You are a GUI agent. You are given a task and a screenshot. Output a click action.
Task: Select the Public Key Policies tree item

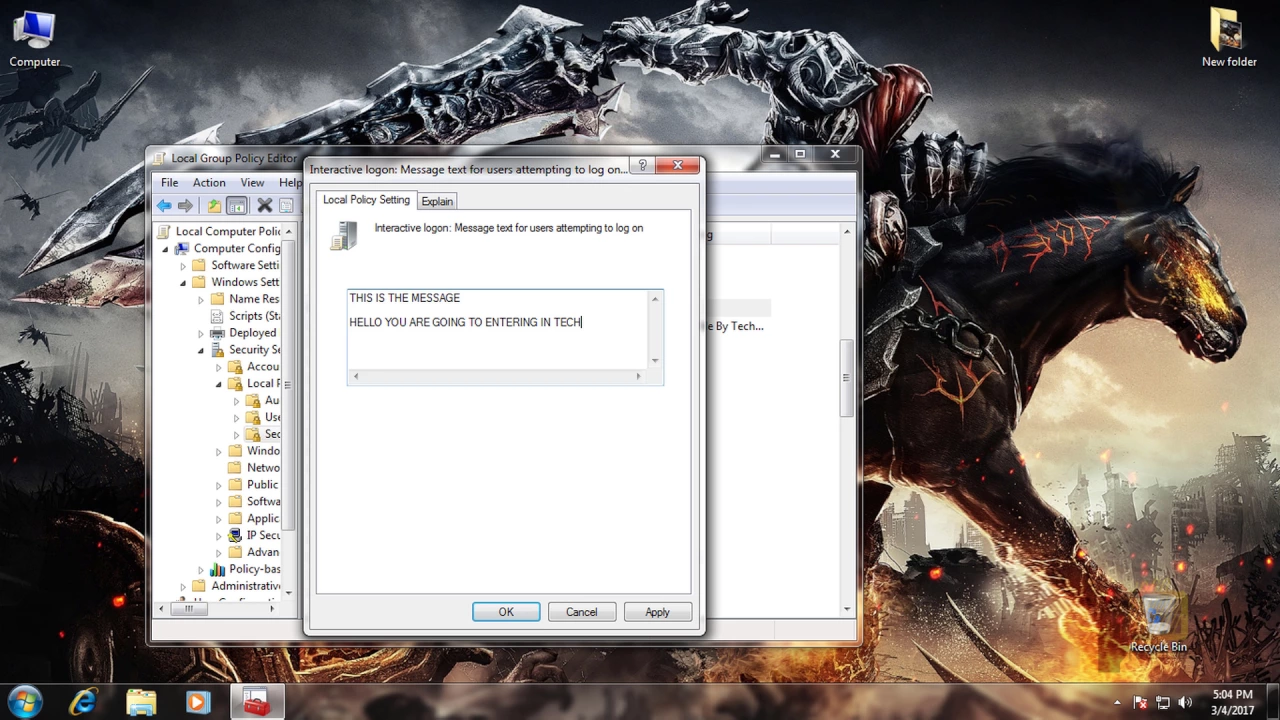click(x=253, y=485)
